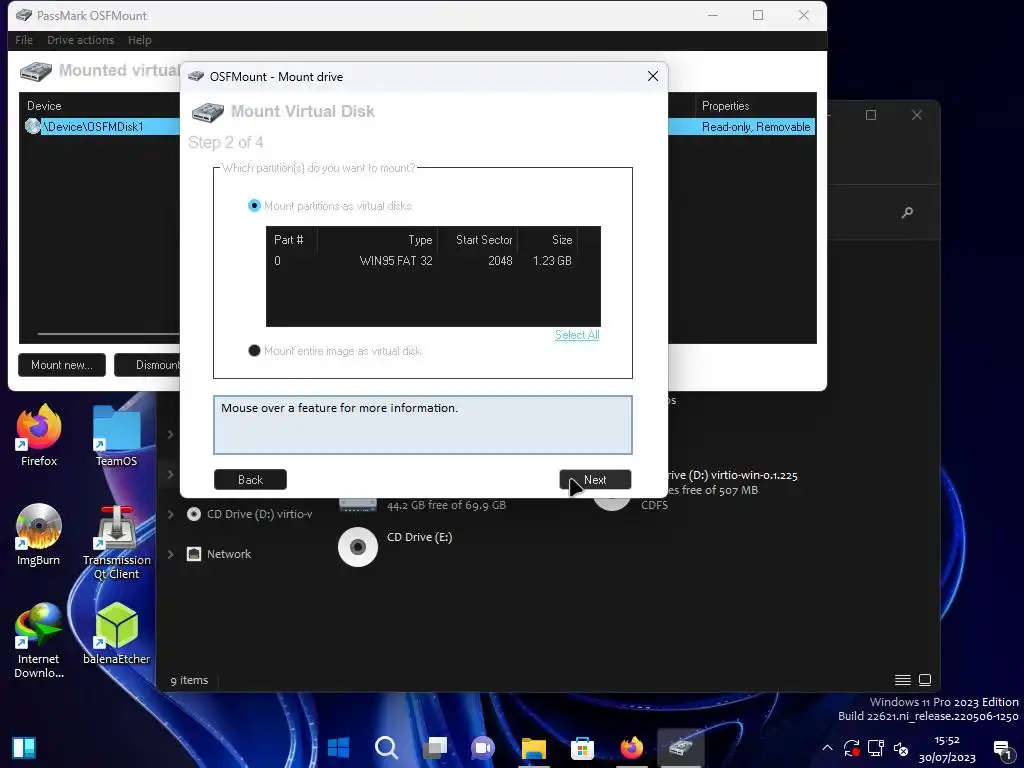This screenshot has height=768, width=1024.
Task: Click the OSFMount taskbar icon
Action: point(680,747)
